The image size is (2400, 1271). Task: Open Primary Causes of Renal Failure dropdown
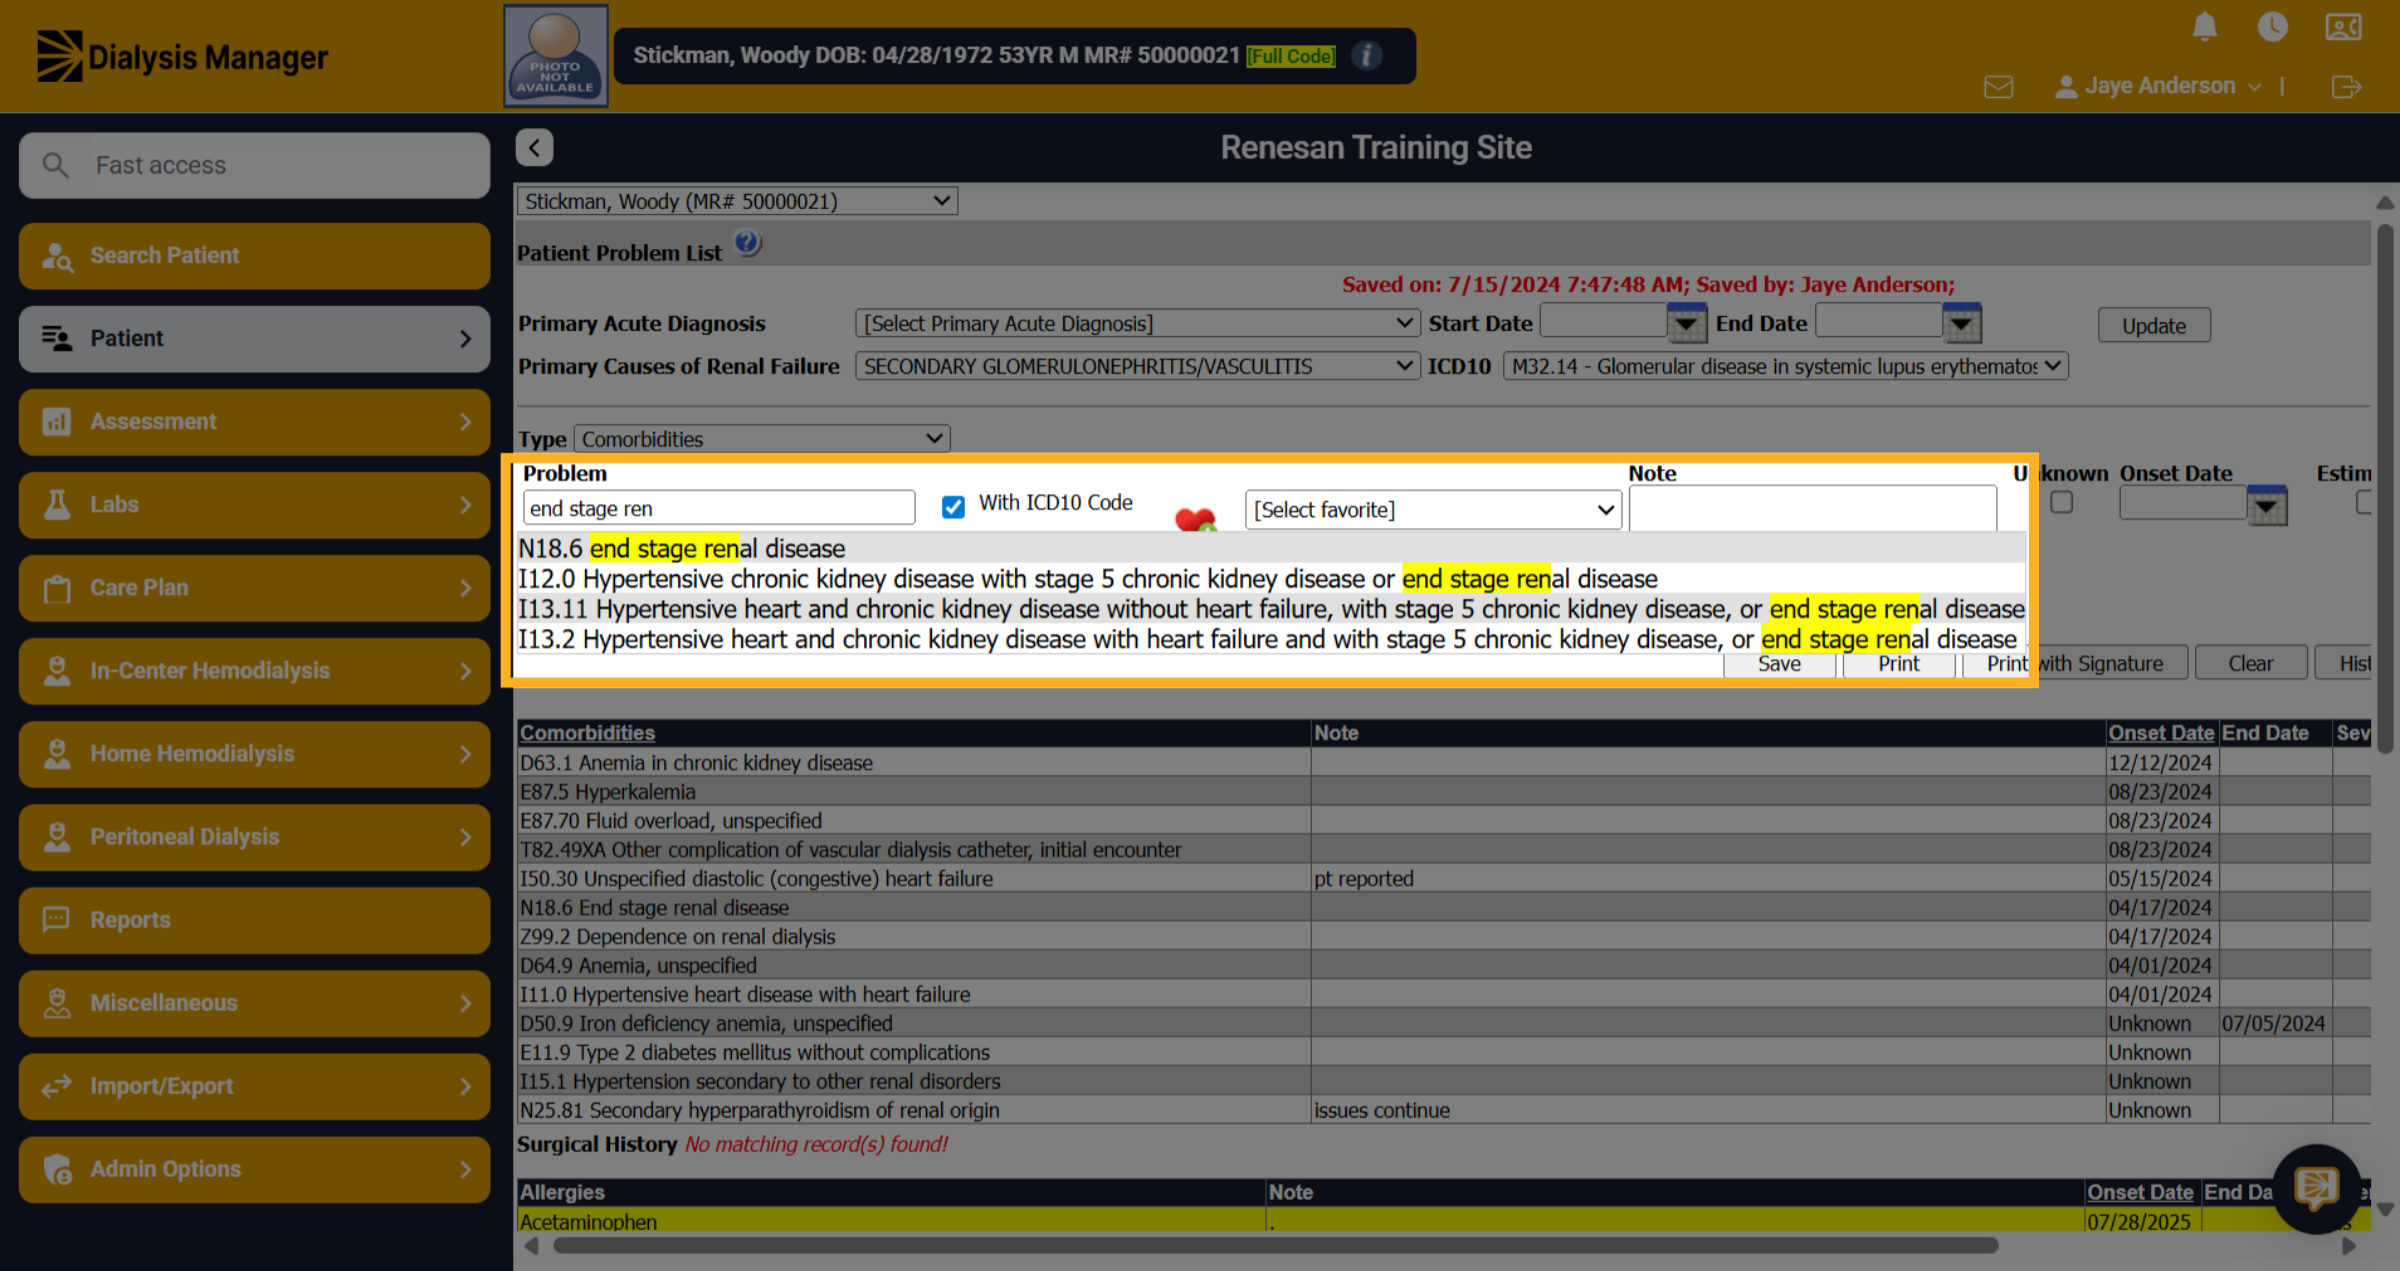pyautogui.click(x=1137, y=366)
